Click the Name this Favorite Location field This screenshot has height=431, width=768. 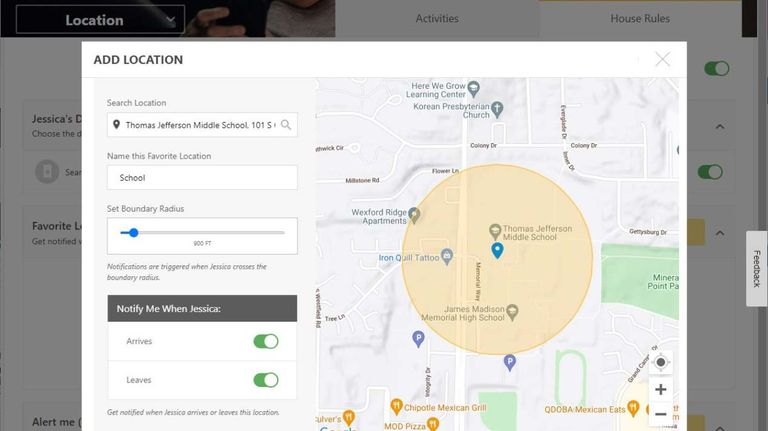pyautogui.click(x=202, y=178)
